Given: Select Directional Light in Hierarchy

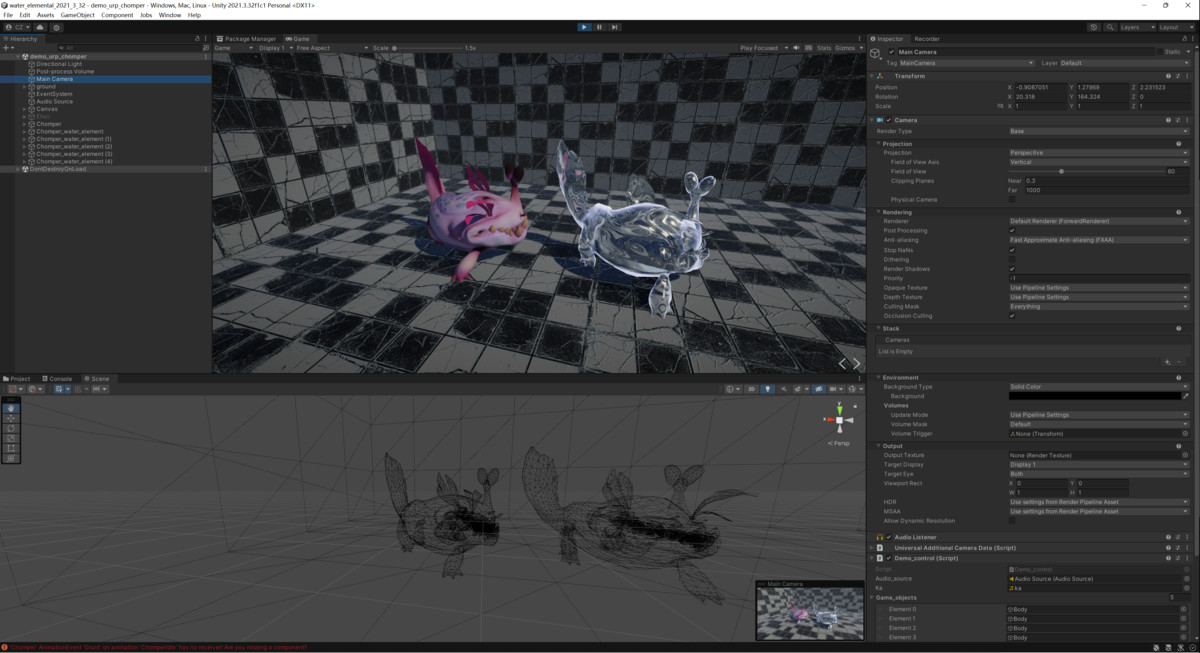Looking at the screenshot, I should click(59, 64).
